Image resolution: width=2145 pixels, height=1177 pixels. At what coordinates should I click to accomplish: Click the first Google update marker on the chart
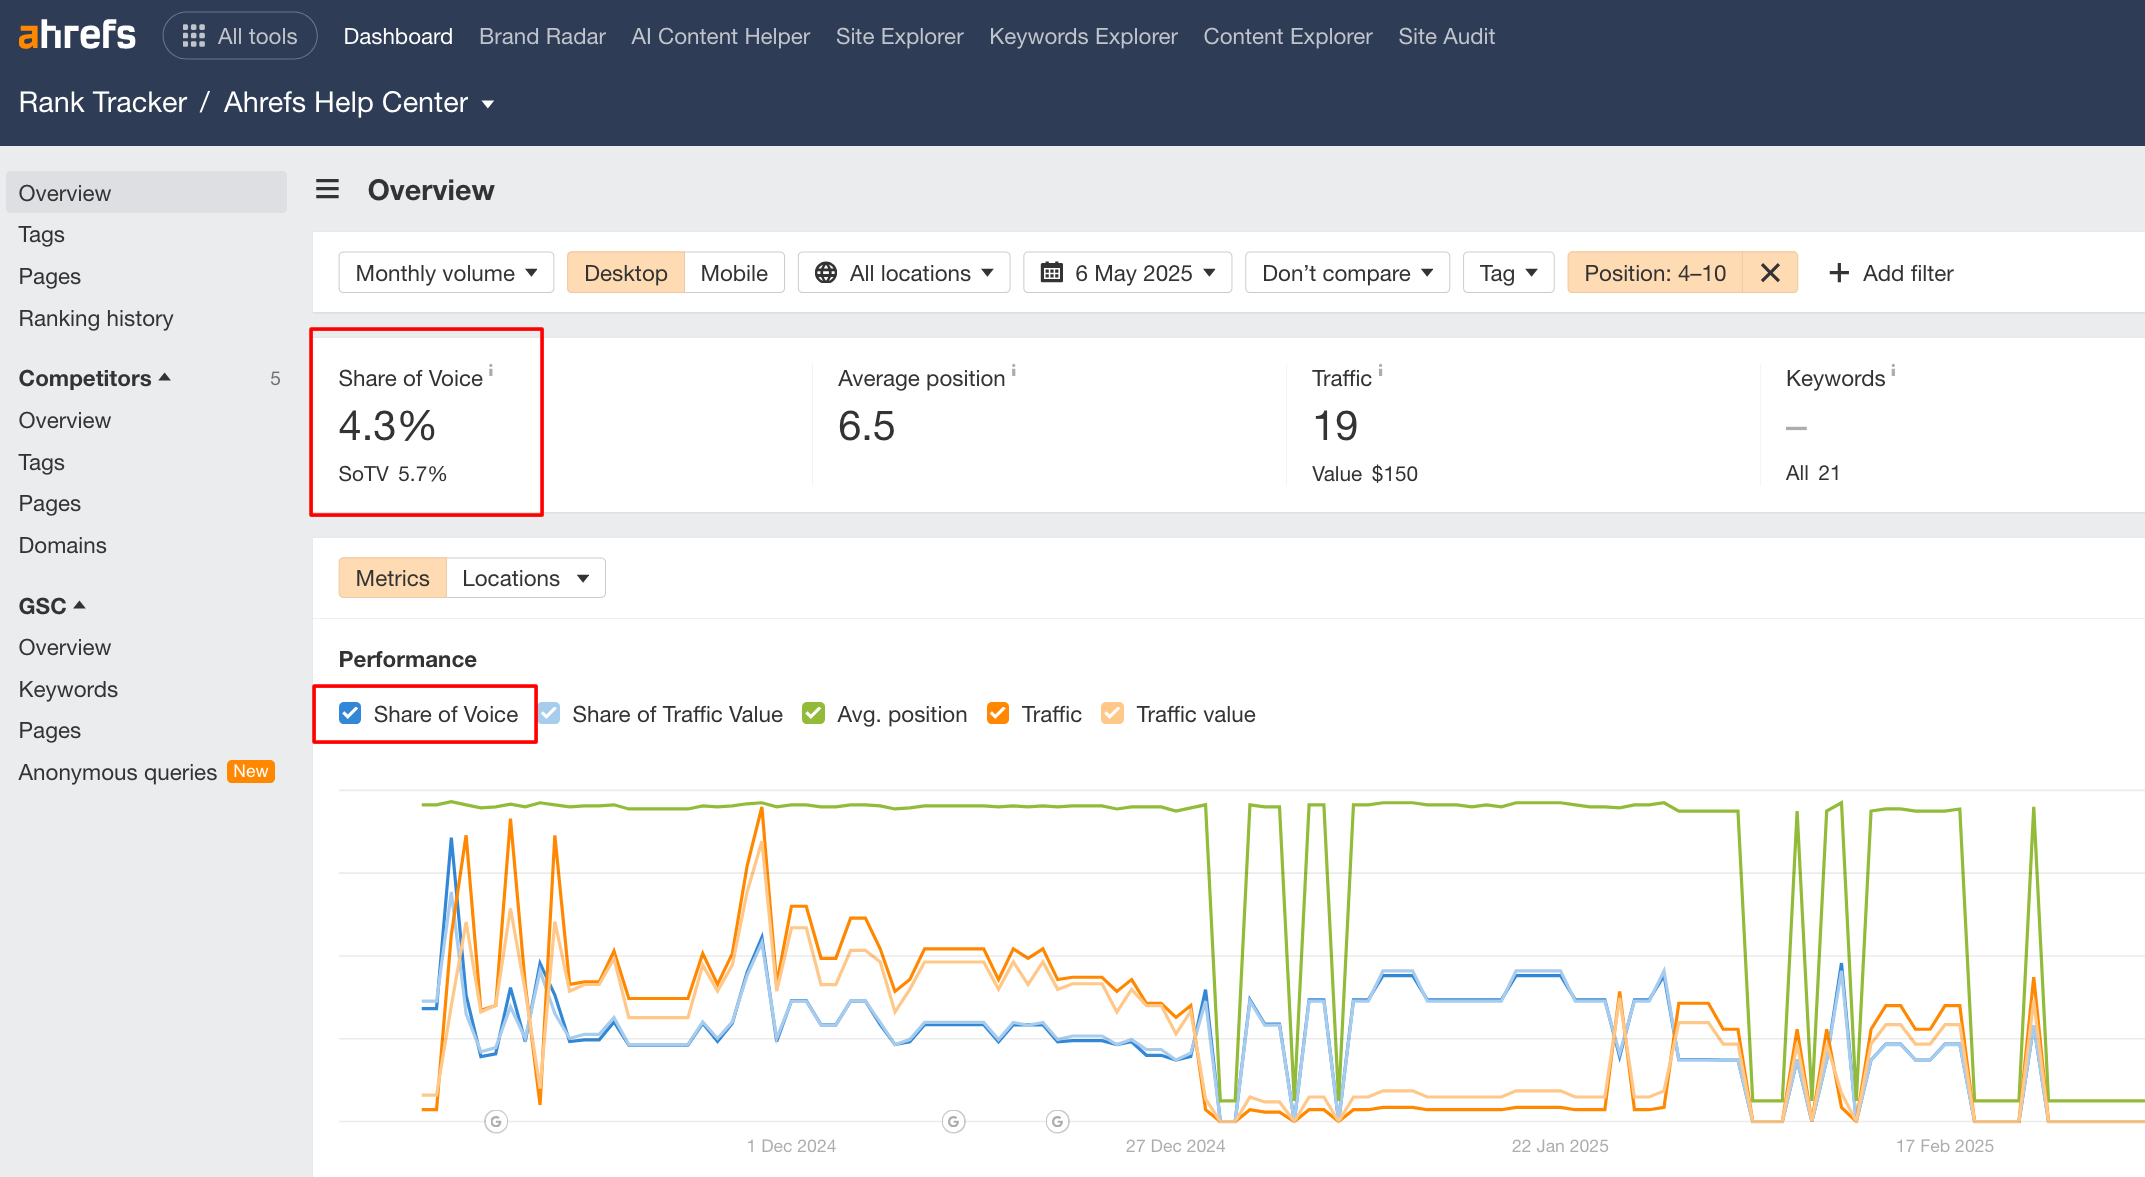496,1122
